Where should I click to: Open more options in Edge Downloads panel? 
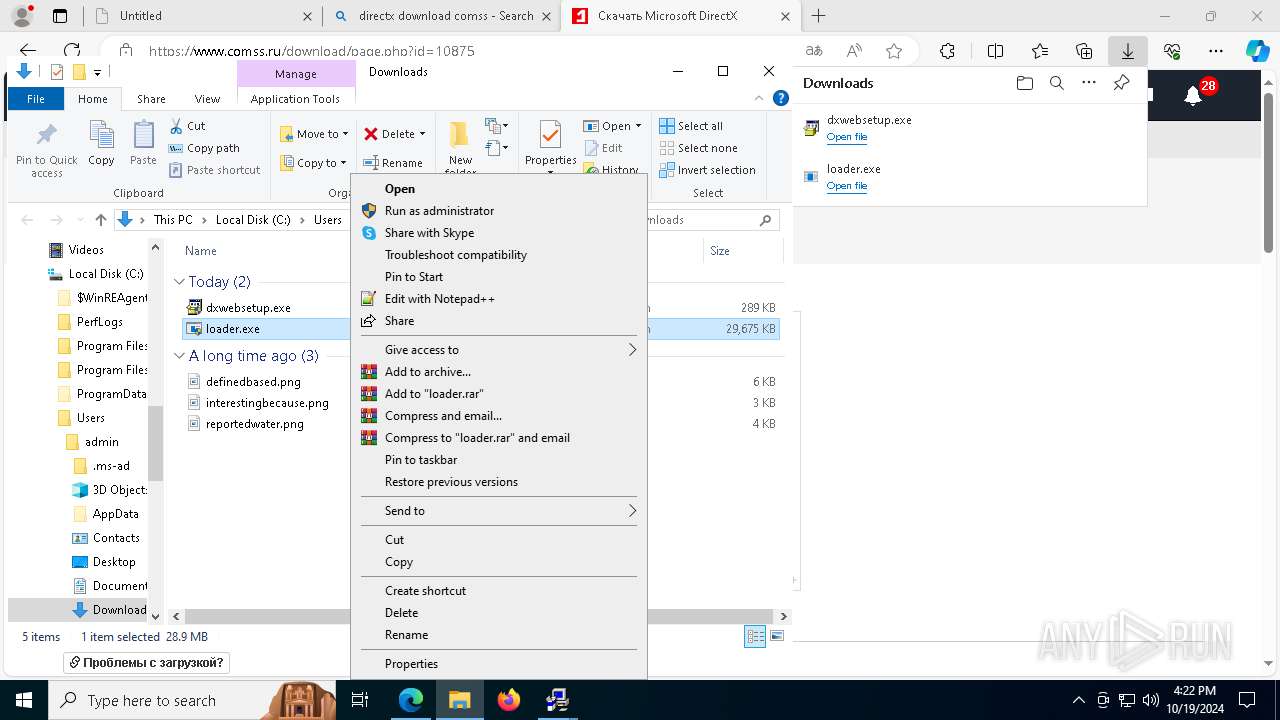(x=1089, y=83)
